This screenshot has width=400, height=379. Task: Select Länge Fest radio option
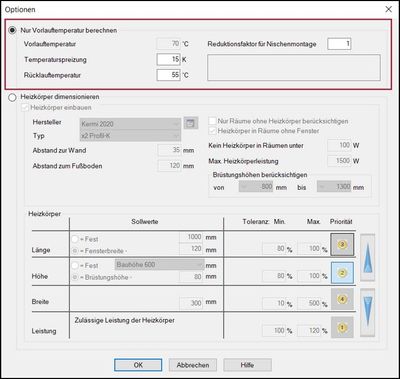tap(75, 239)
